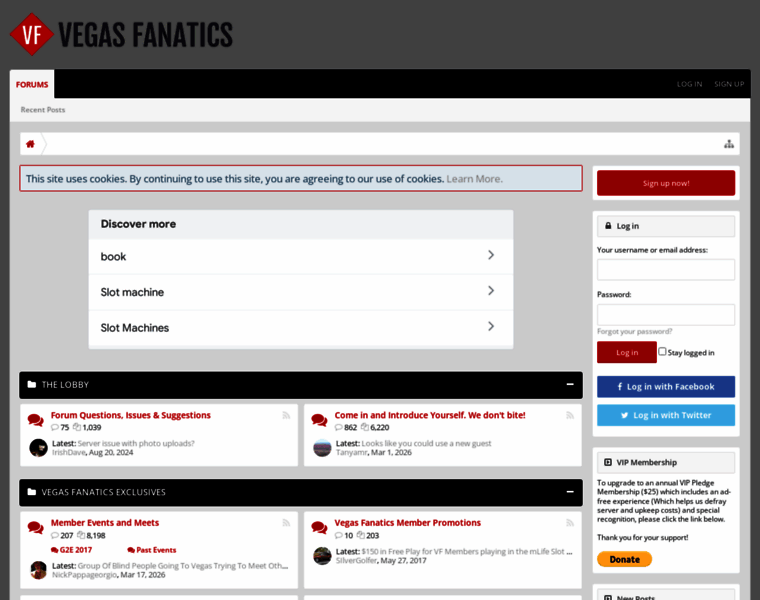Viewport: 760px width, 600px height.
Task: Click username SilverGolfer
Action: (356, 561)
